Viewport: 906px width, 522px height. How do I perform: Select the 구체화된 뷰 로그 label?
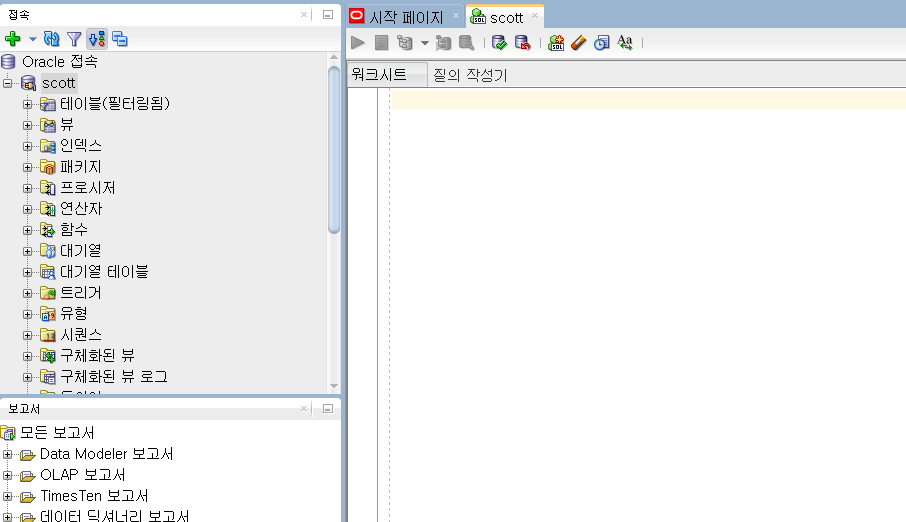point(114,377)
